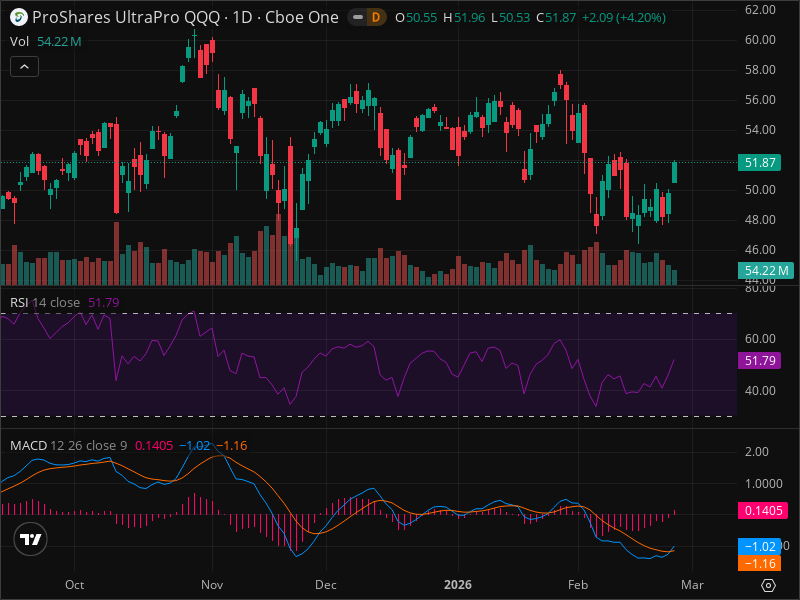Click the current price label 51.87
Screen dimensions: 800x600
point(760,163)
